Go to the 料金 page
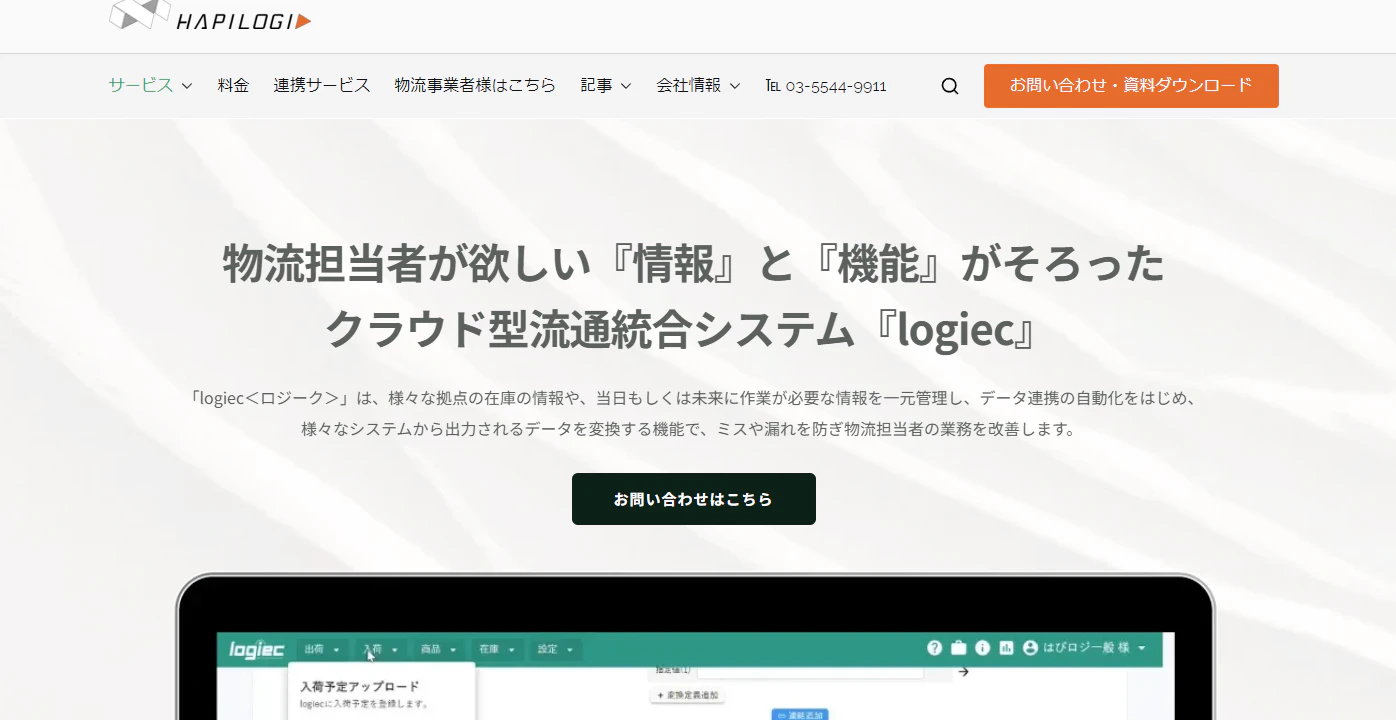The image size is (1396, 720). [x=233, y=85]
